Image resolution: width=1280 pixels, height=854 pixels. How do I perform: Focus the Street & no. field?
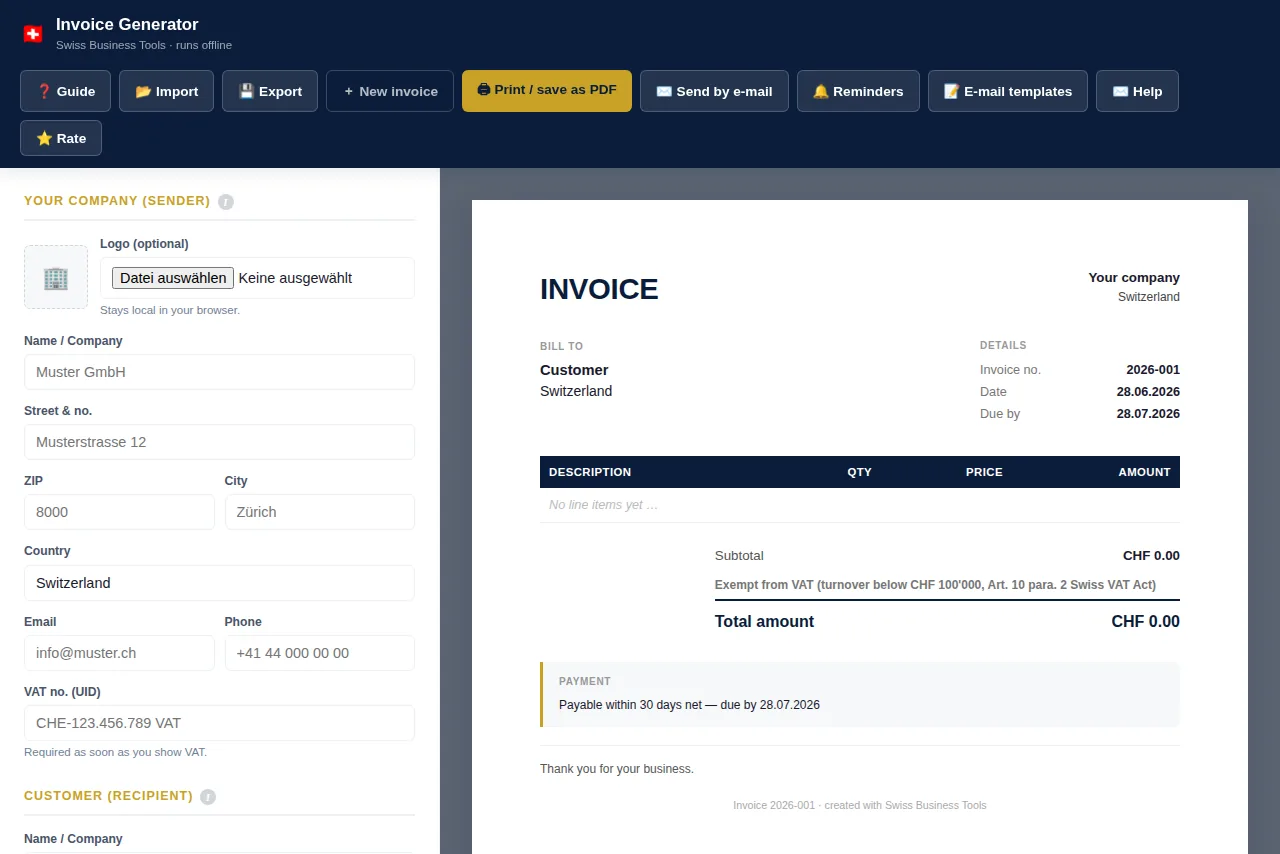point(219,442)
